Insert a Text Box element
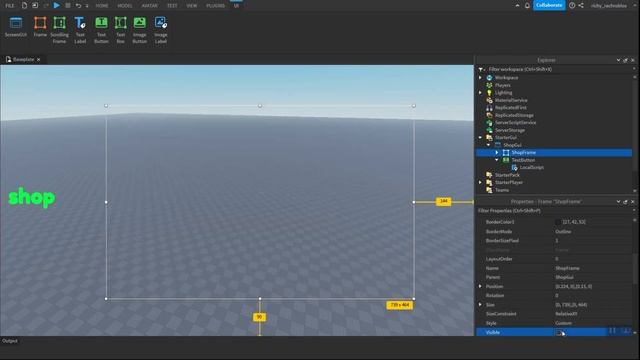Viewport: 640px width, 360px height. coord(120,30)
